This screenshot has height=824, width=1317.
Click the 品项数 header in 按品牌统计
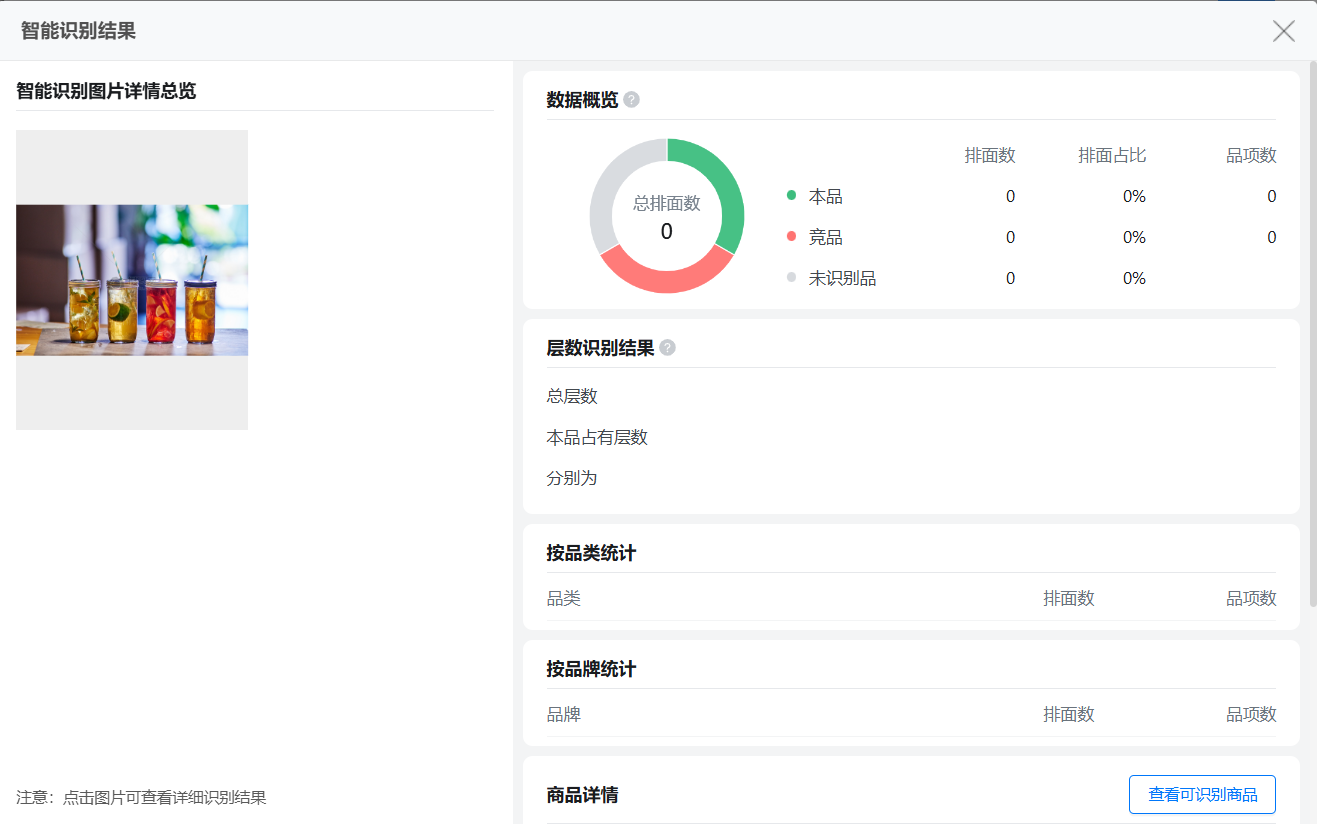(x=1251, y=715)
